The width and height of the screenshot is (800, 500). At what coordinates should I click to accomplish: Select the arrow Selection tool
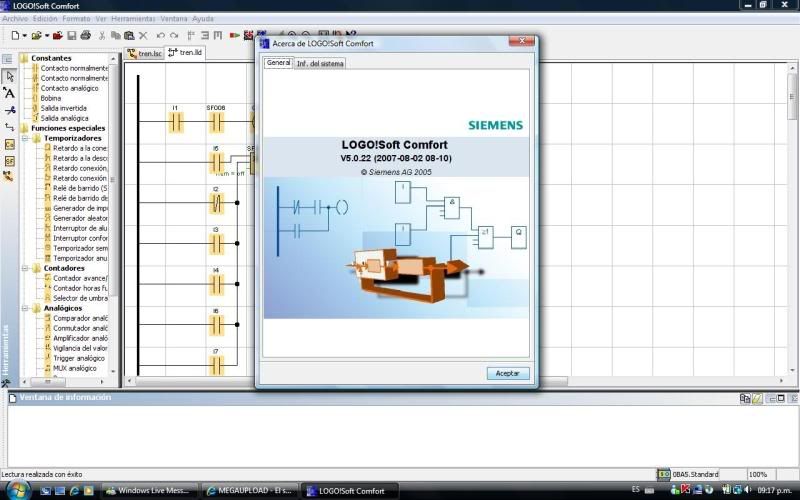[x=9, y=77]
